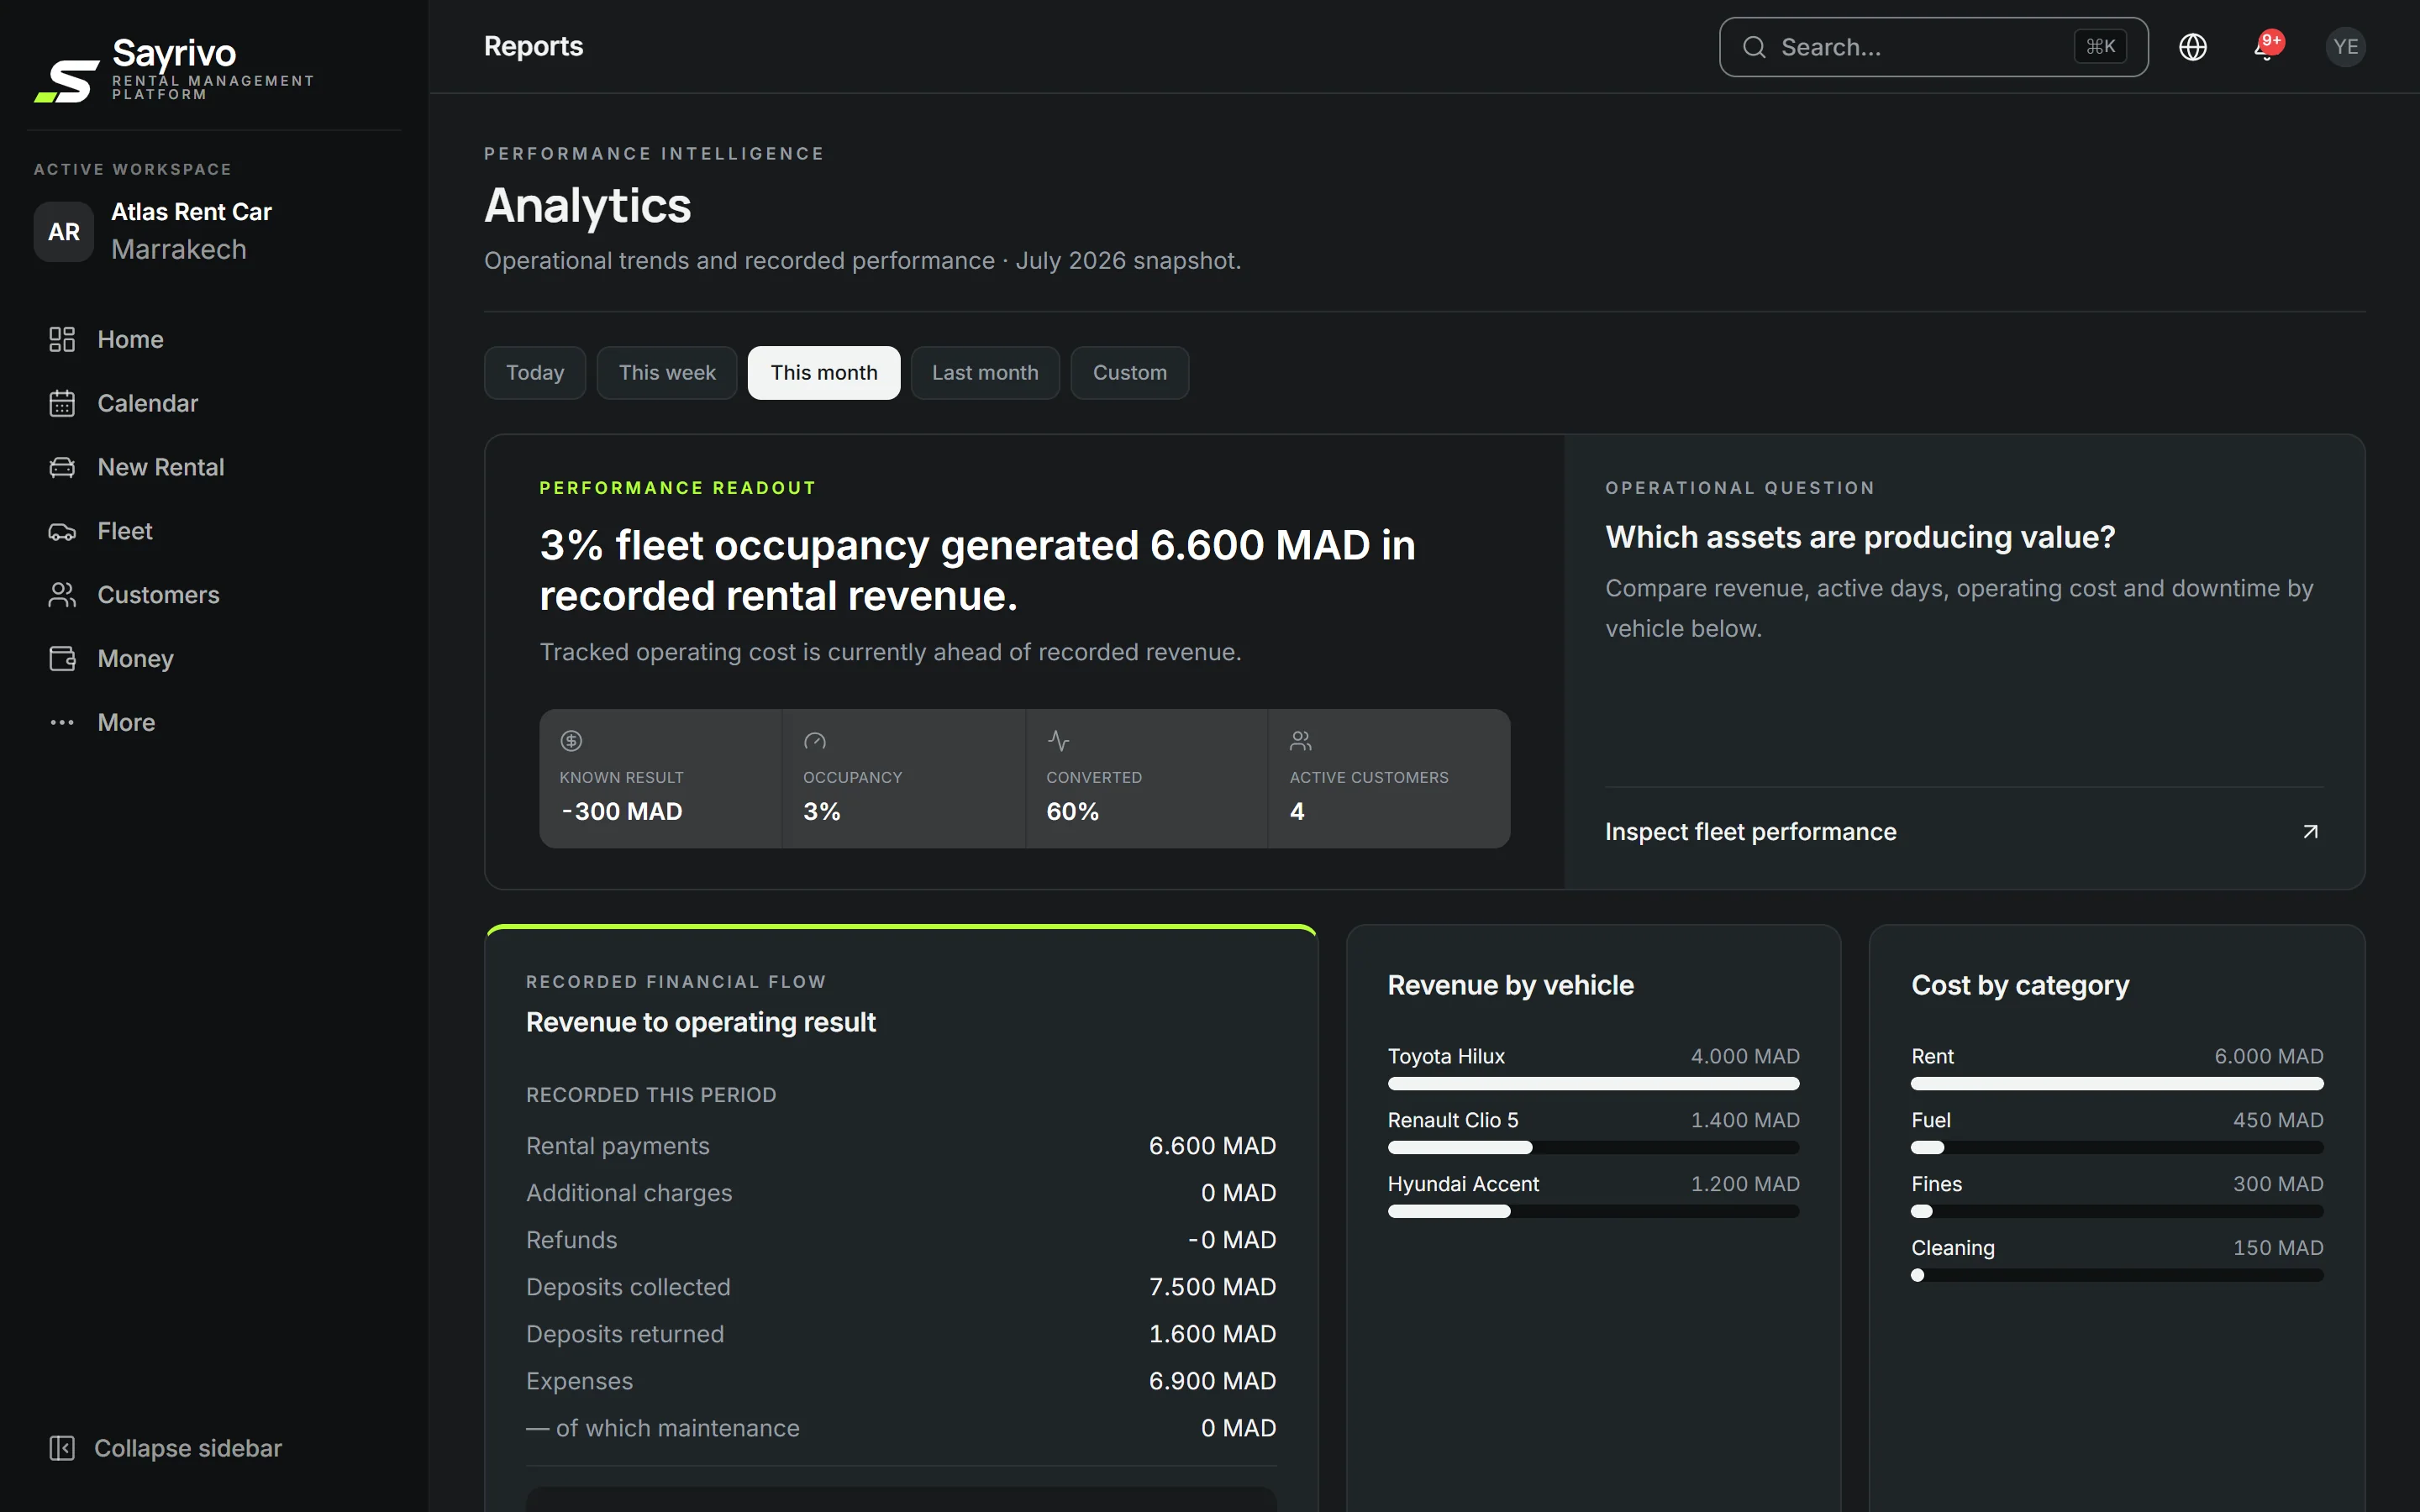Click the Cost by category heading

pyautogui.click(x=2020, y=985)
